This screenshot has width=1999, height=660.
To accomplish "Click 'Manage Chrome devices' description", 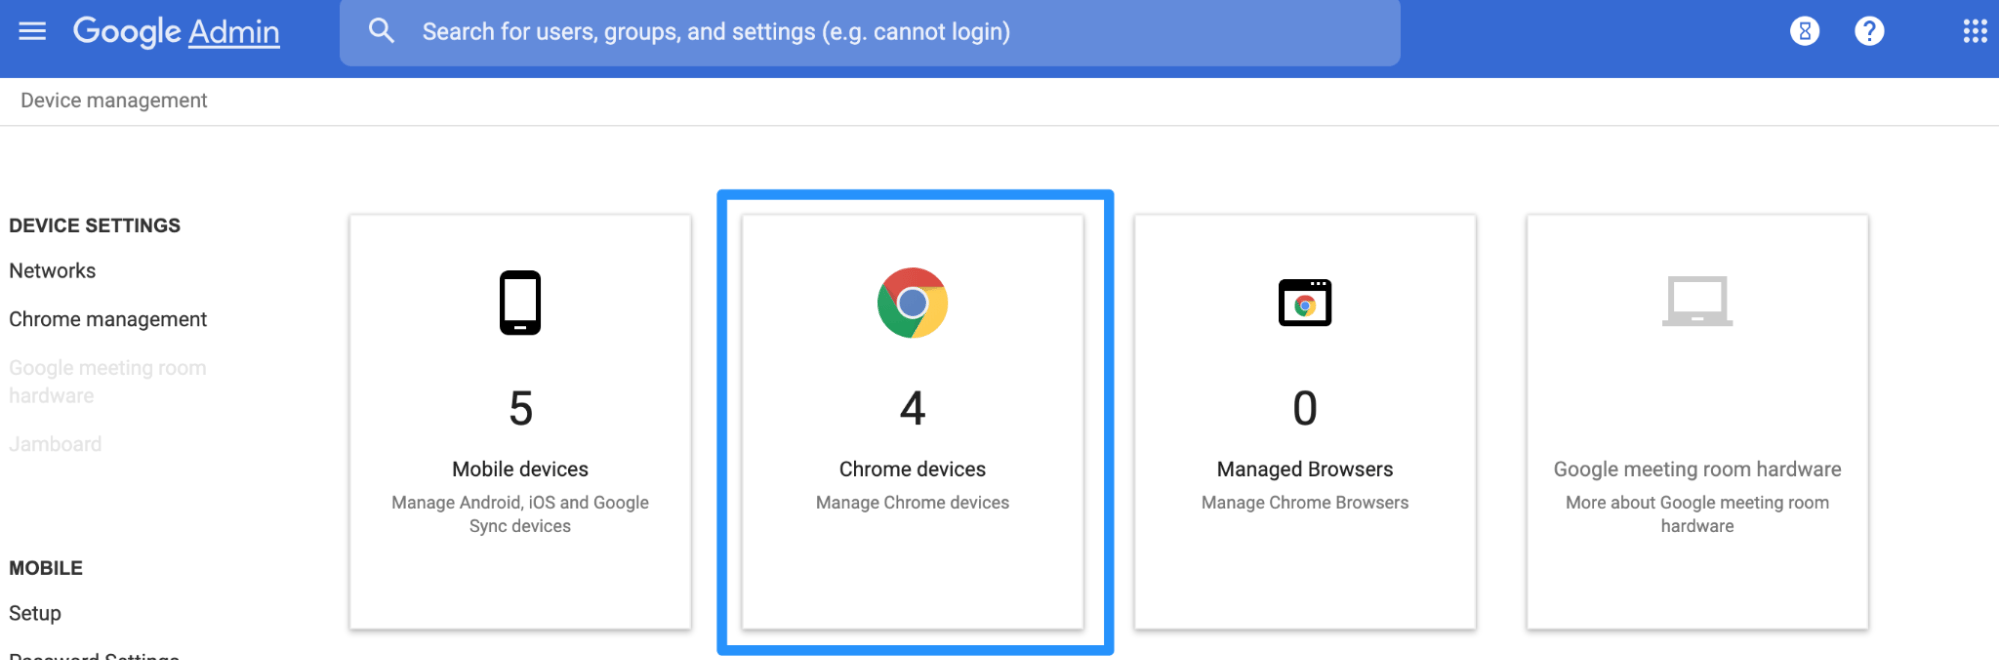I will [x=912, y=503].
